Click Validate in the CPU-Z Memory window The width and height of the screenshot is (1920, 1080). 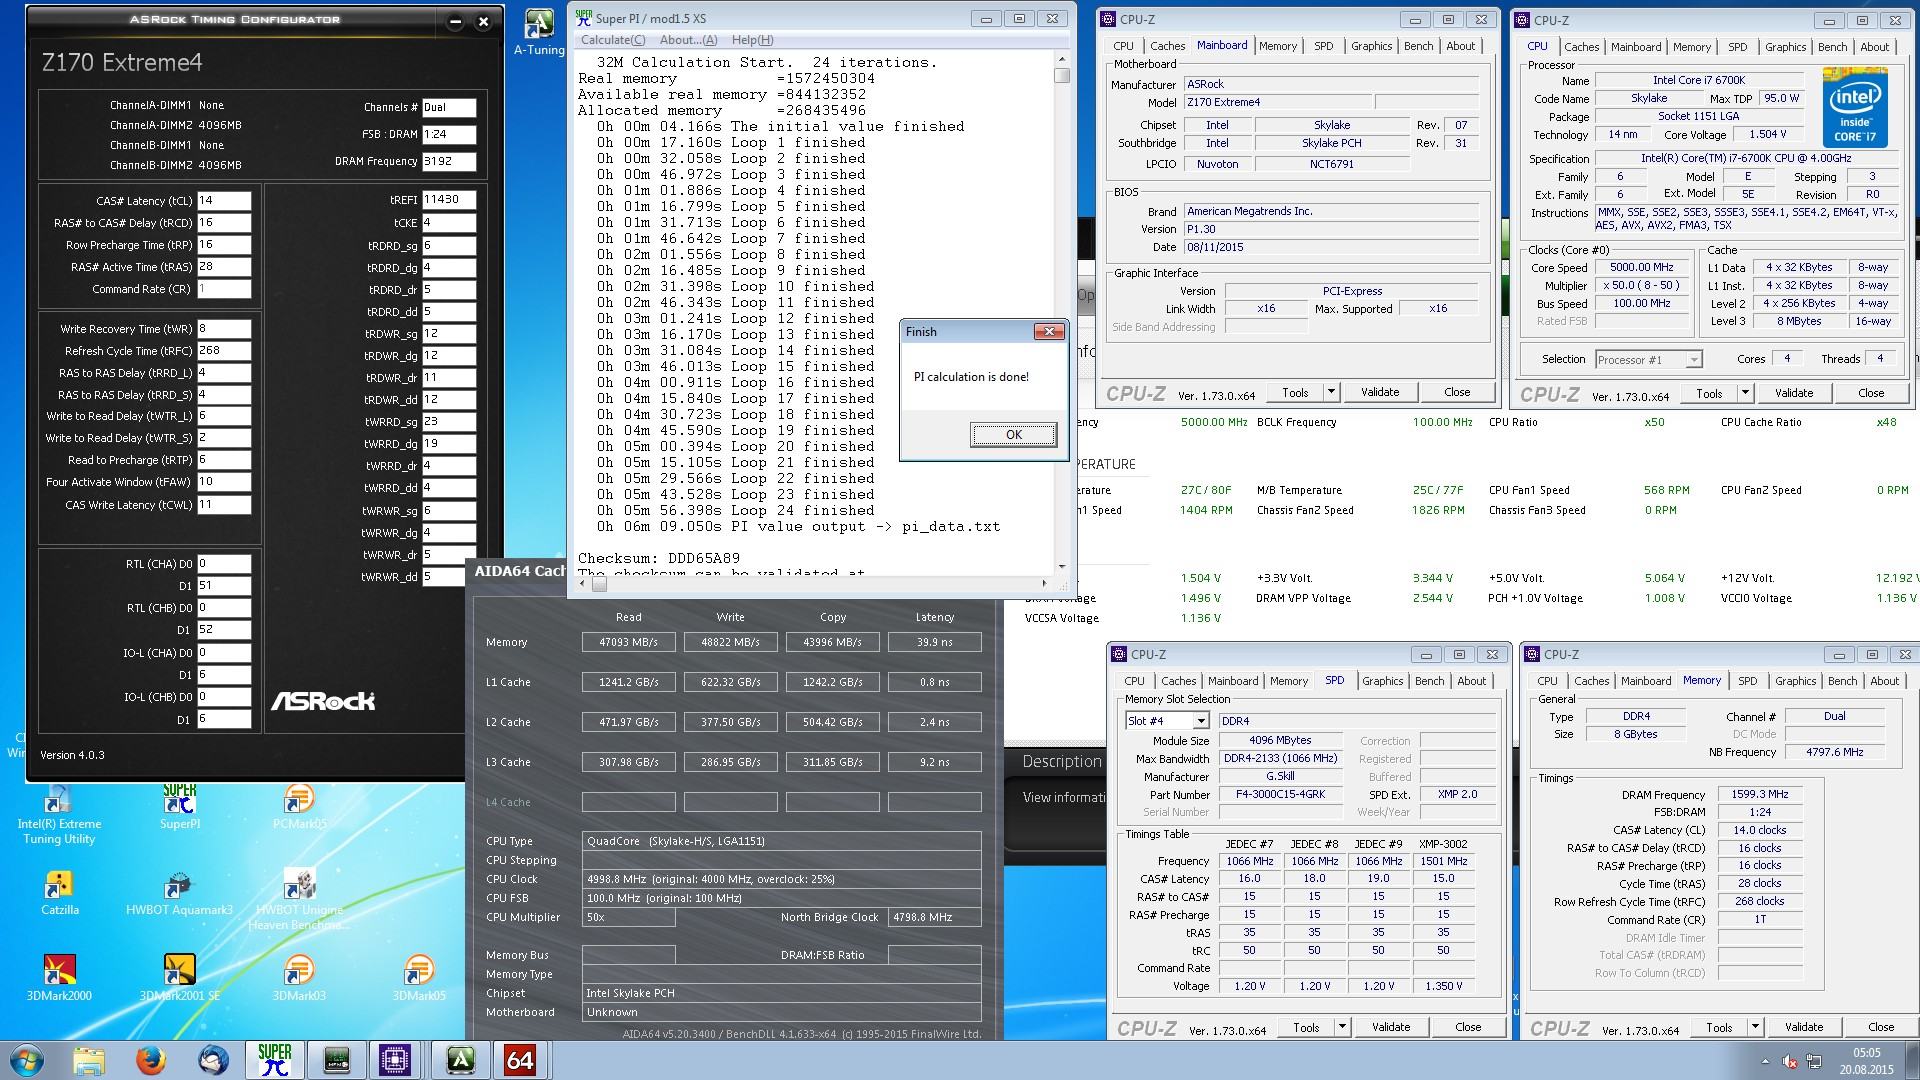[1803, 1027]
